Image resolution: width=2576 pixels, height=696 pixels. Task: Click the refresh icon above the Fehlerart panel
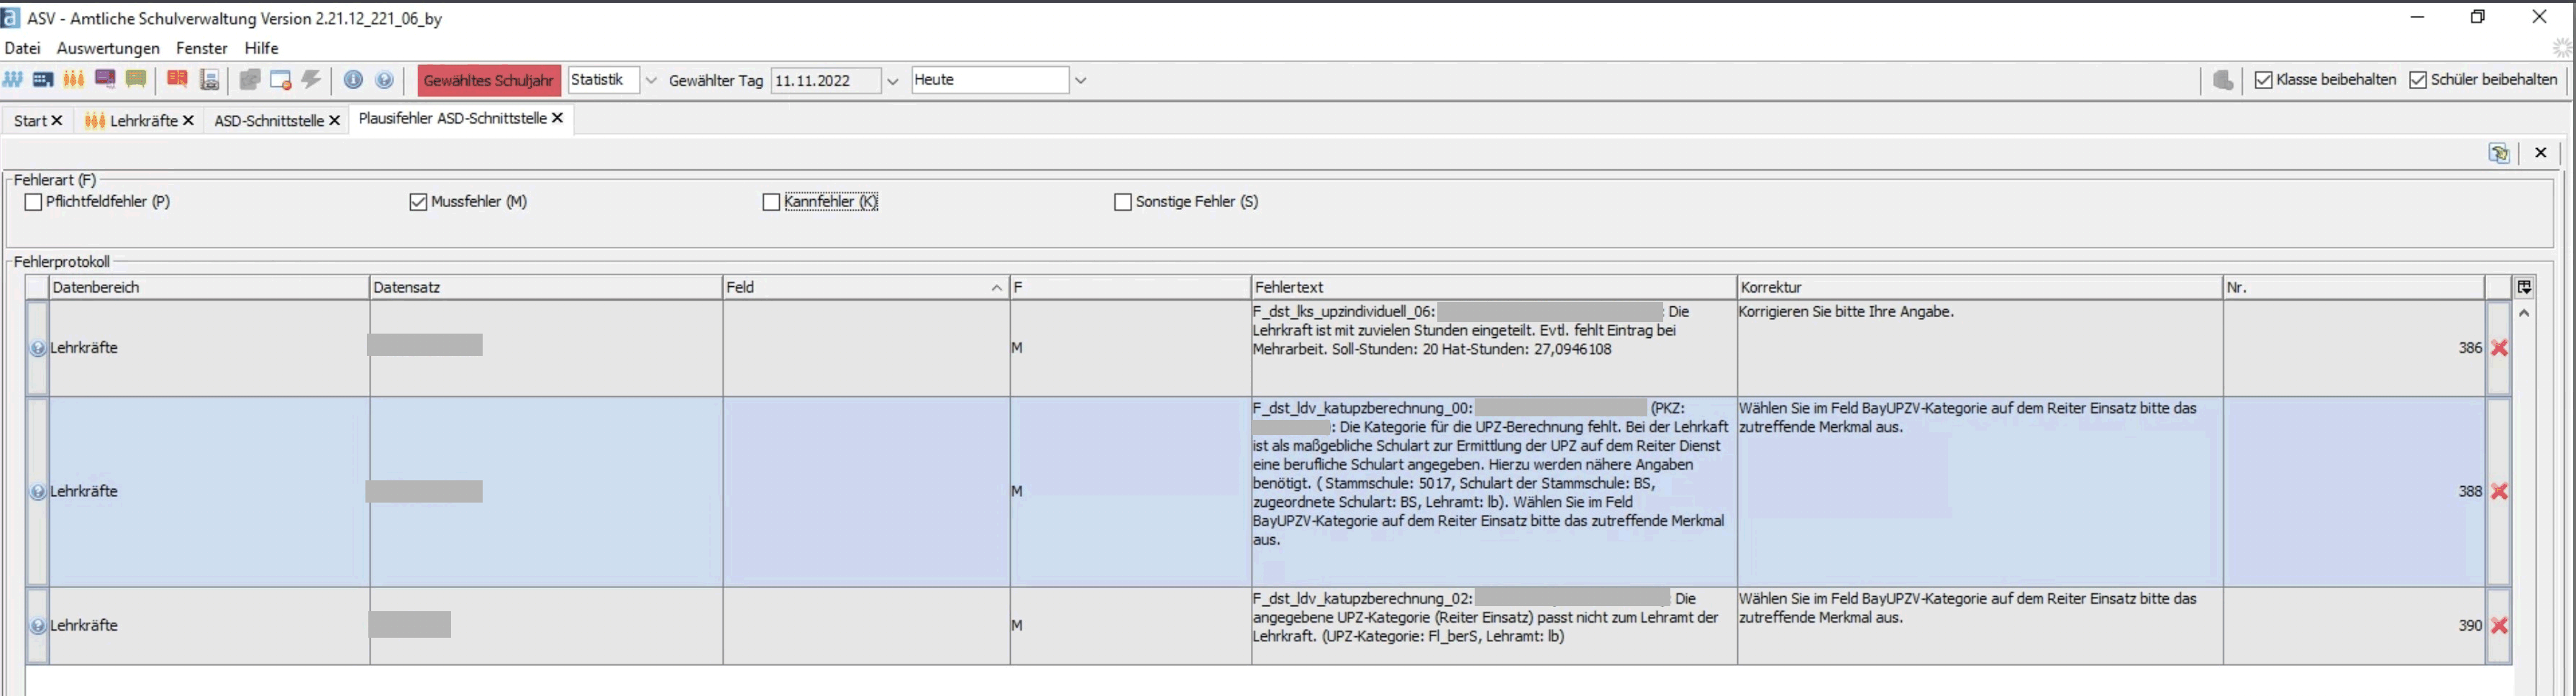pyautogui.click(x=2499, y=153)
